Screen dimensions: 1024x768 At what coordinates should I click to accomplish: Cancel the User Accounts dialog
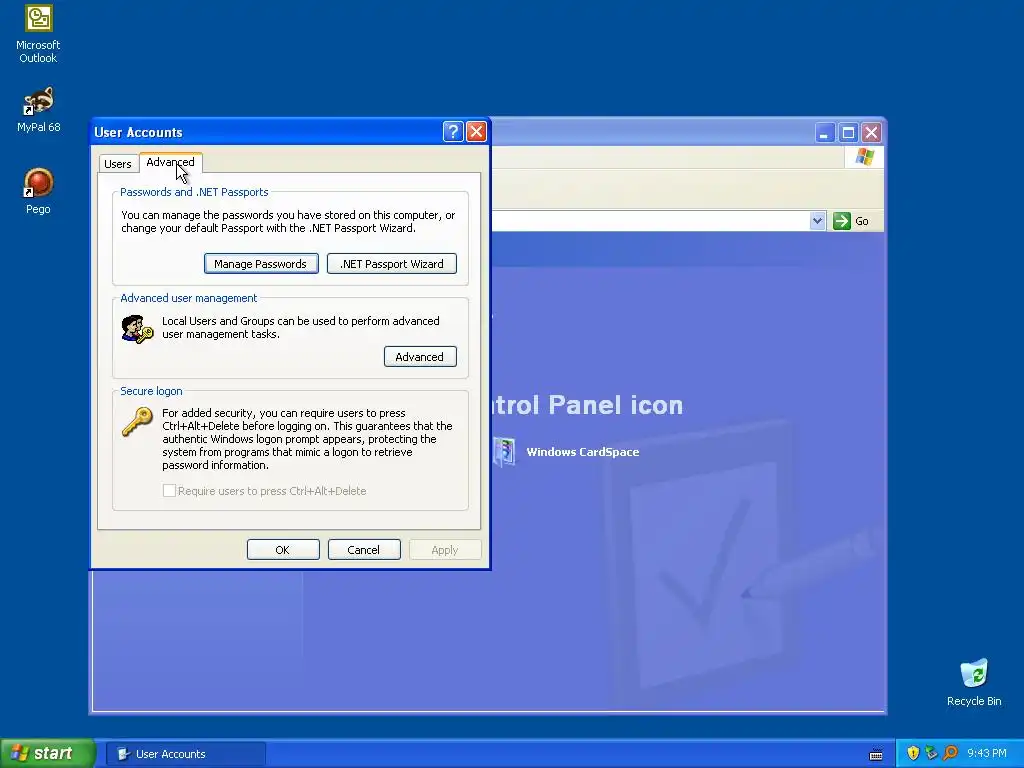(x=364, y=550)
